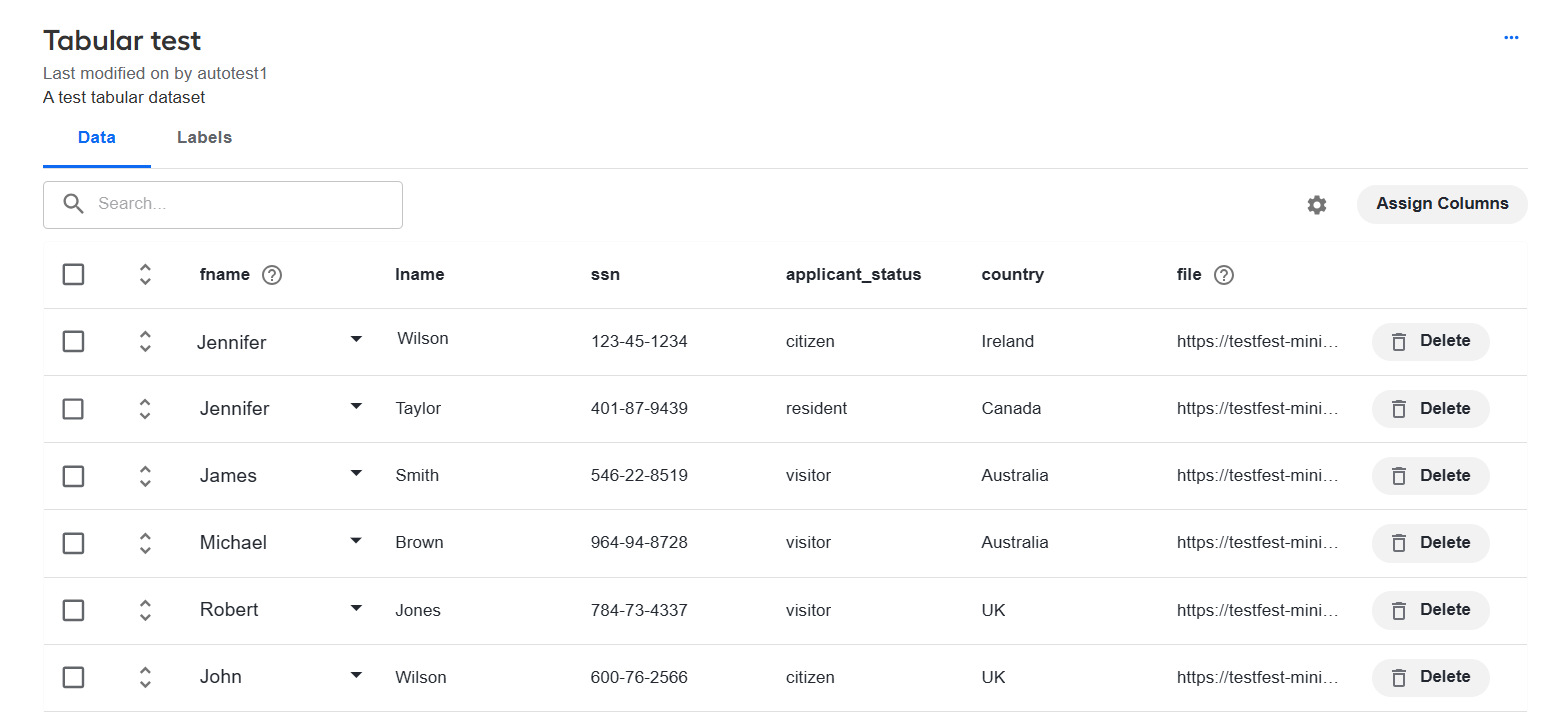
Task: Click the ssn value 964-94-8728
Action: [x=639, y=542]
